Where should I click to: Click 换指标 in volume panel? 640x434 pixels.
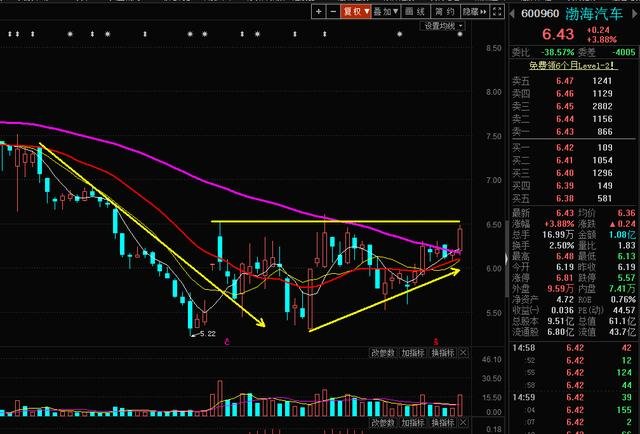pos(443,353)
